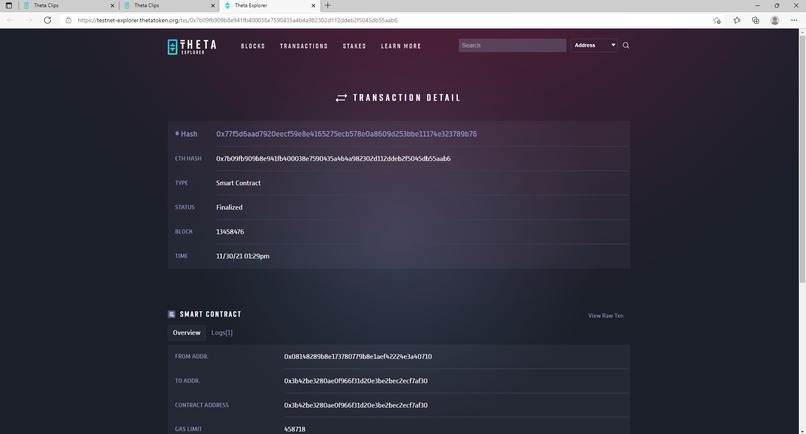The height and width of the screenshot is (434, 806).
Task: Open the Learn More menu item
Action: coord(401,46)
